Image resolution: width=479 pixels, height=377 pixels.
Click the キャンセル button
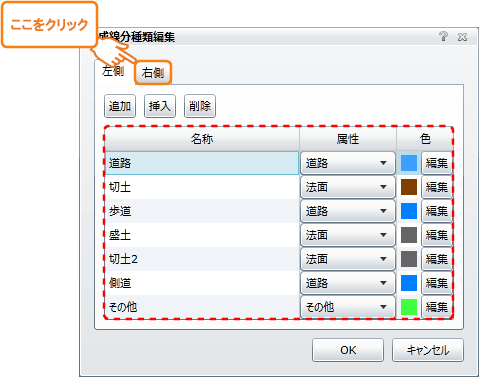click(428, 350)
